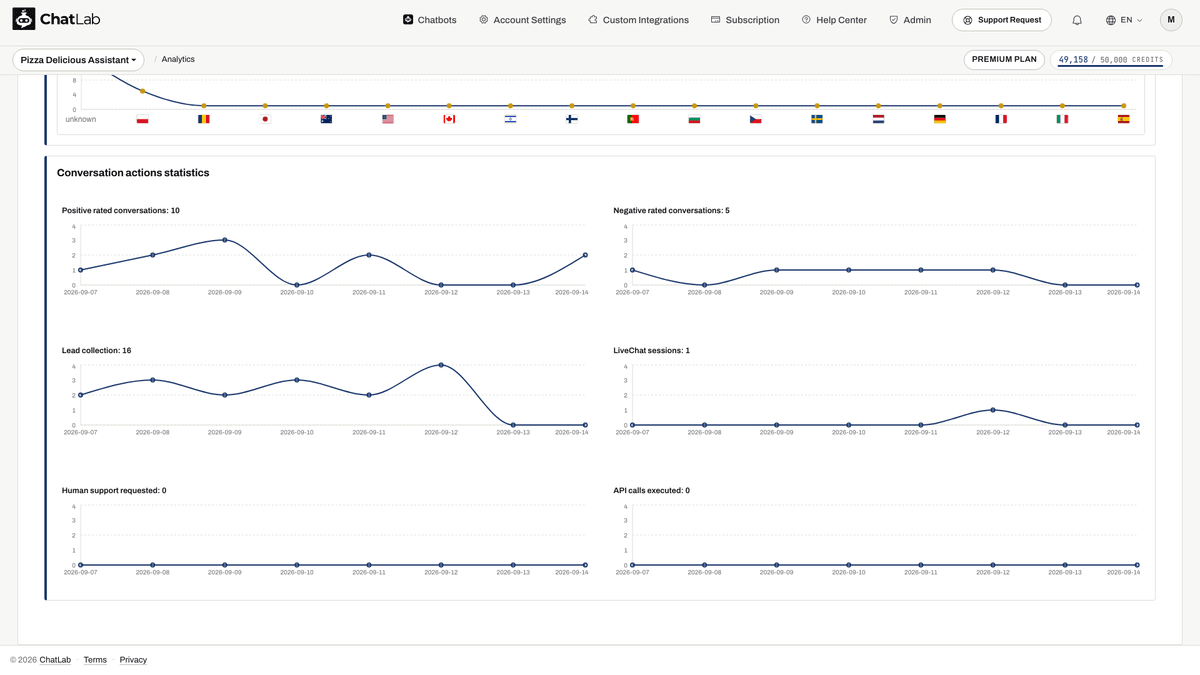Click the 'Positive rated conversations: 10' label
The width and height of the screenshot is (1200, 675).
121,211
